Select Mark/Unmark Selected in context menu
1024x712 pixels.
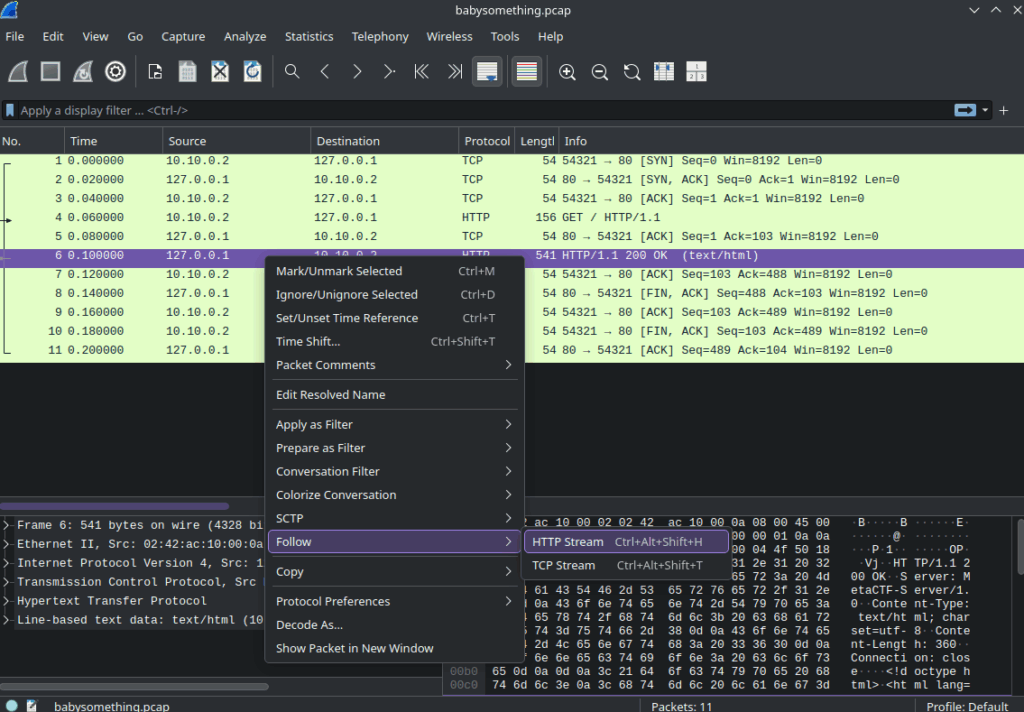pos(394,271)
